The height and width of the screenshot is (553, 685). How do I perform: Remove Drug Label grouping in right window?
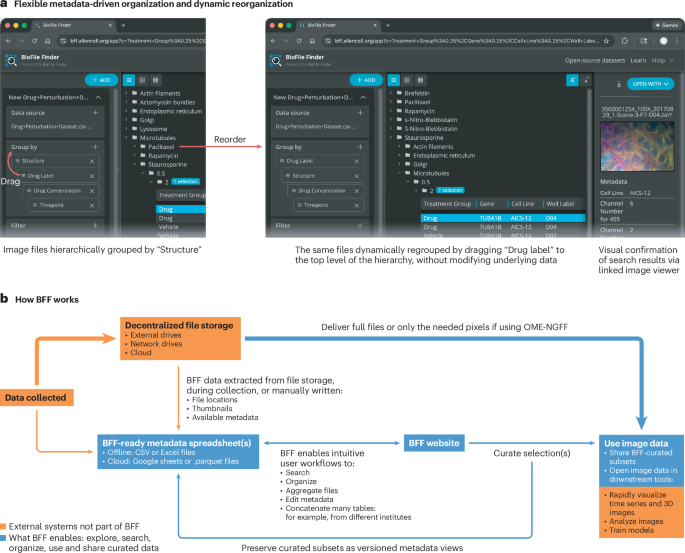pyautogui.click(x=356, y=161)
